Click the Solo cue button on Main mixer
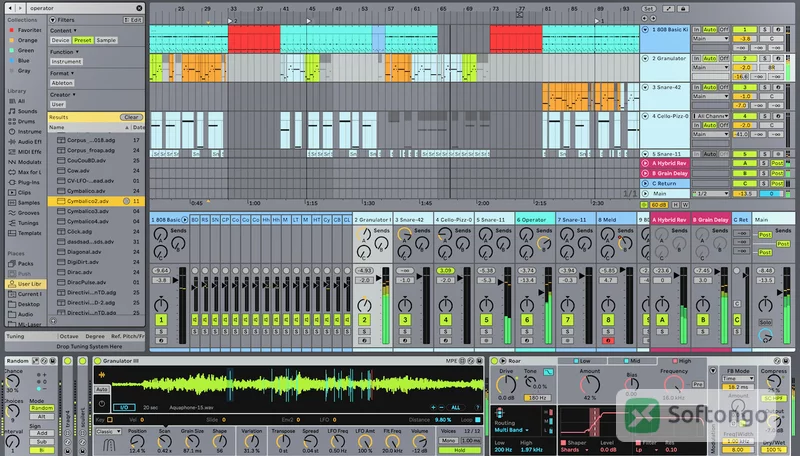800x456 pixels. coord(765,322)
